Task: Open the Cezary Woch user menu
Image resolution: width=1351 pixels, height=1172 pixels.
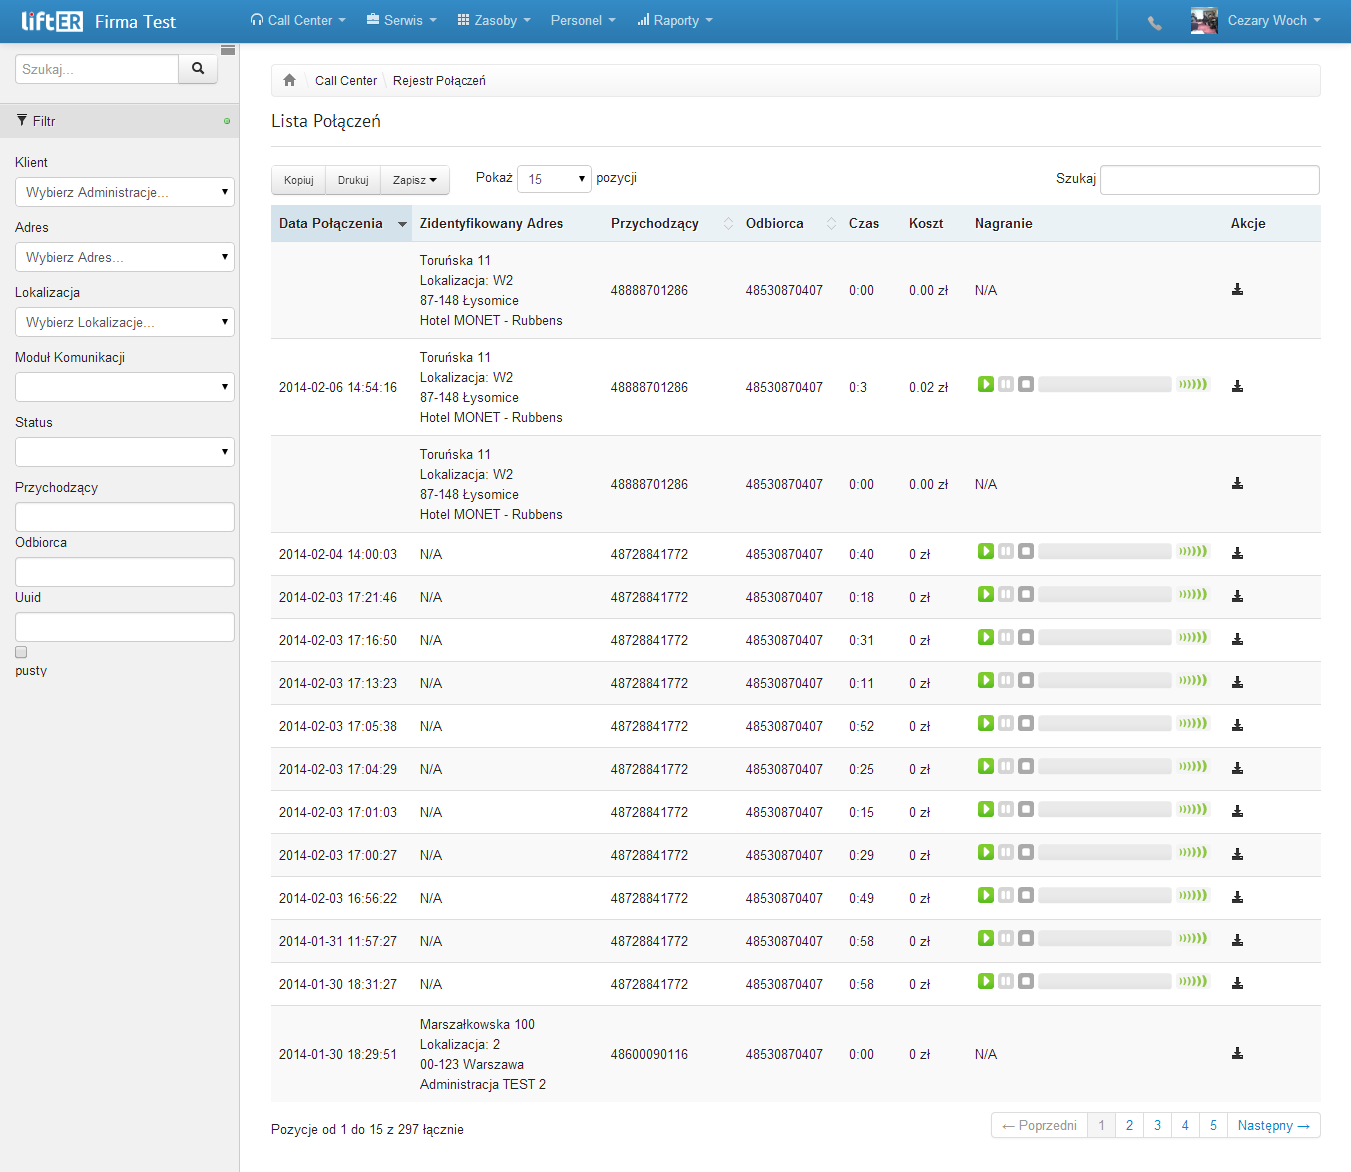Action: pyautogui.click(x=1256, y=20)
